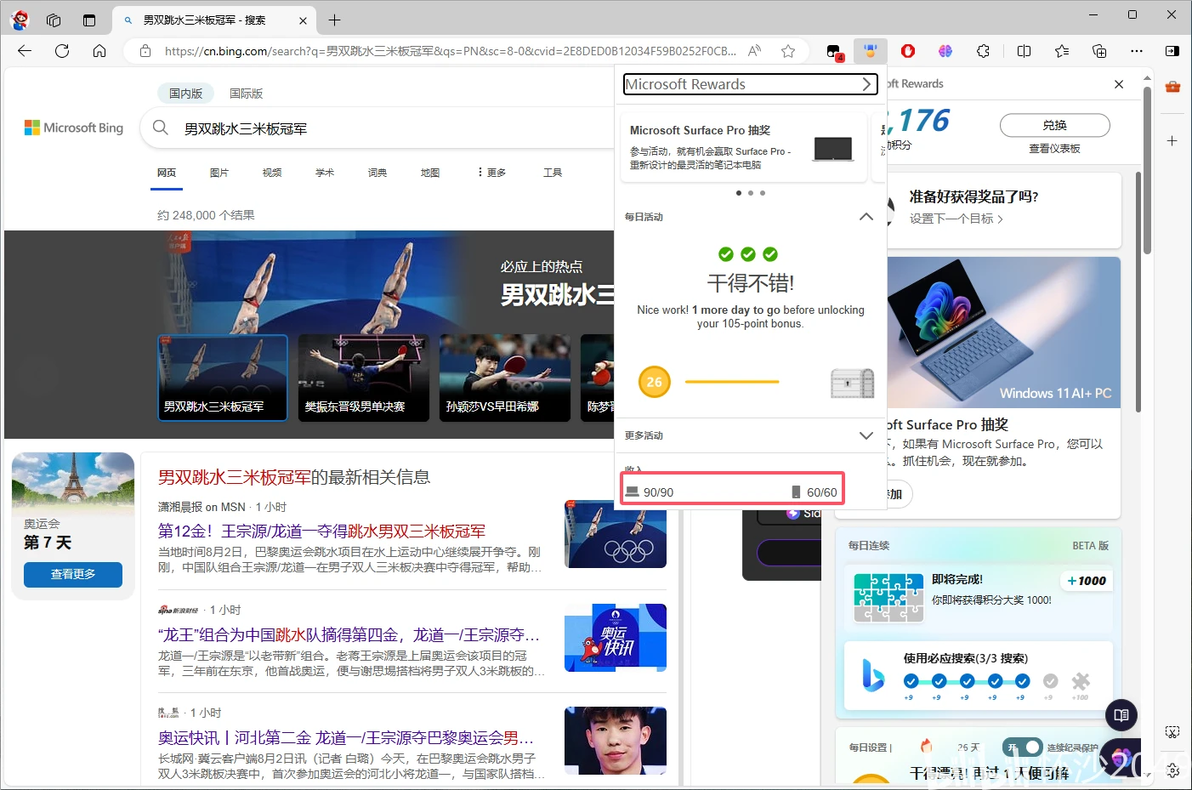Screen dimensions: 1192x790
Task: Add this page to favorites star
Action: point(788,51)
